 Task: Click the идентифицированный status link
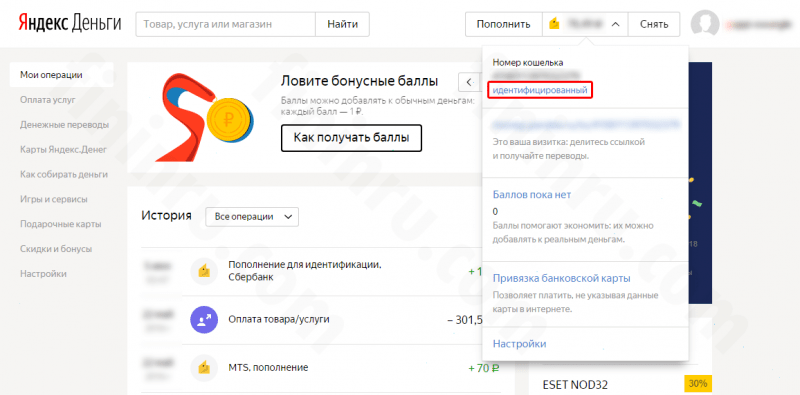click(540, 90)
